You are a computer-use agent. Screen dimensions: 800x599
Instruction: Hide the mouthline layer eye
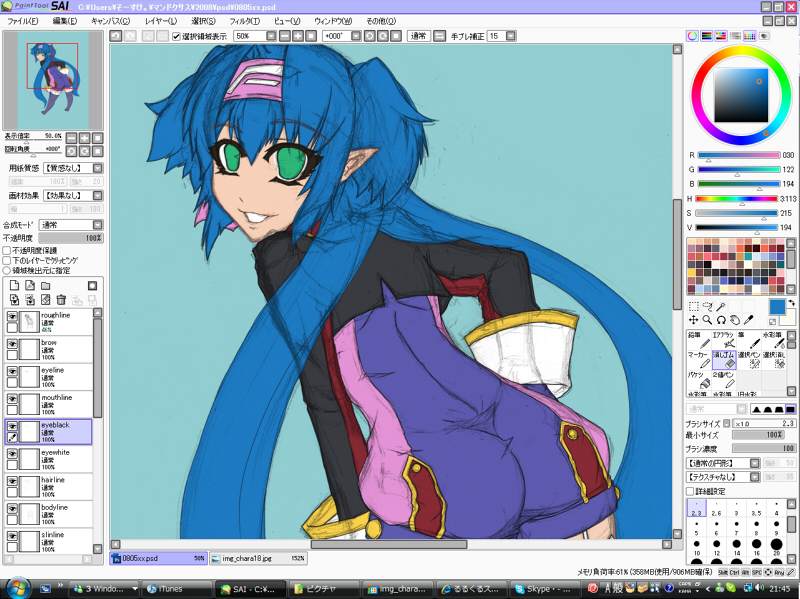point(12,399)
